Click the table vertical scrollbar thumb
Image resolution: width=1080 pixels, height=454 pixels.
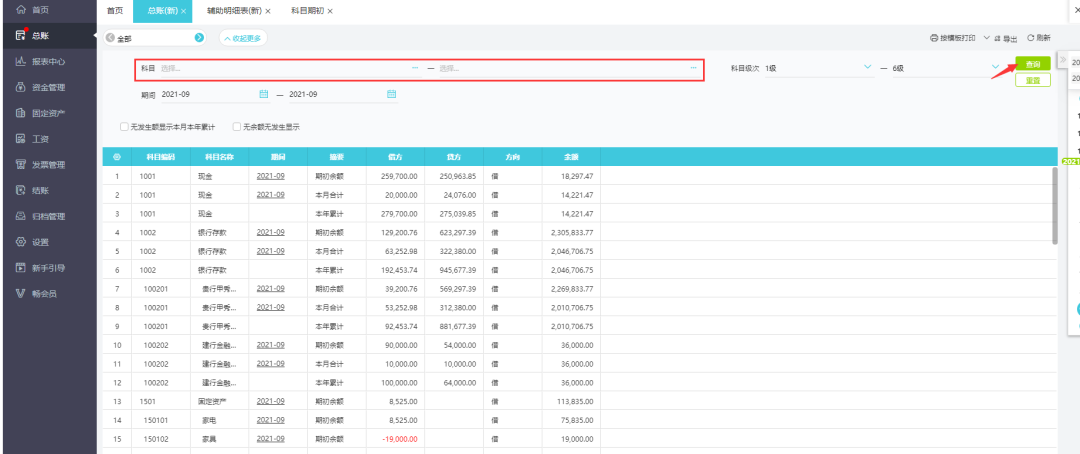pos(1055,205)
